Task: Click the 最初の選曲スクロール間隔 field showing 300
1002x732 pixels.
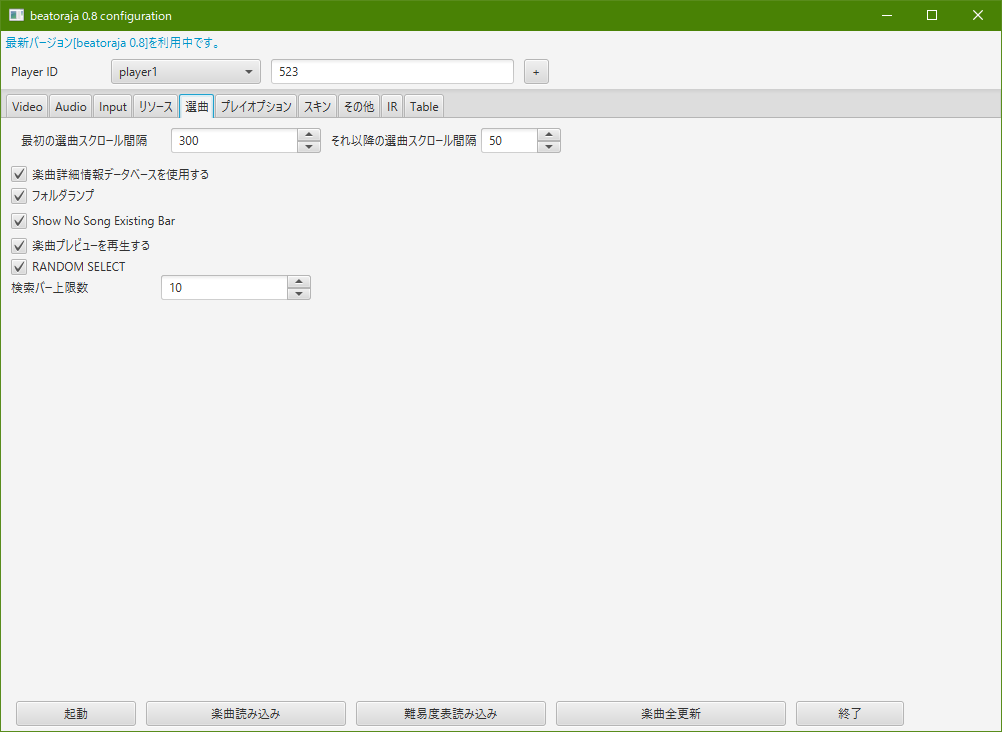Action: point(235,141)
